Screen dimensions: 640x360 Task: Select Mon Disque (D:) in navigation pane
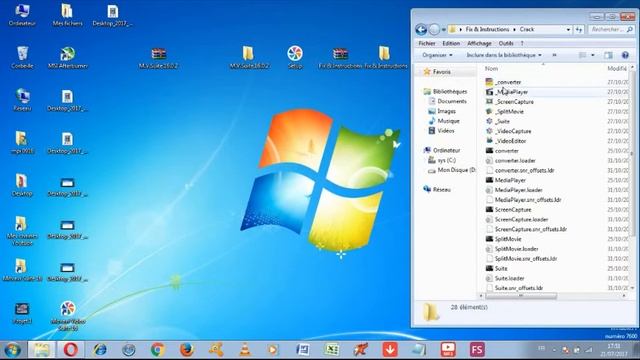tap(456, 170)
